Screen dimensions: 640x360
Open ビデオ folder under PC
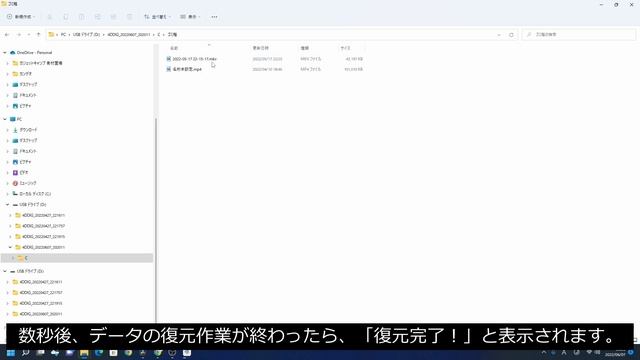[24, 173]
